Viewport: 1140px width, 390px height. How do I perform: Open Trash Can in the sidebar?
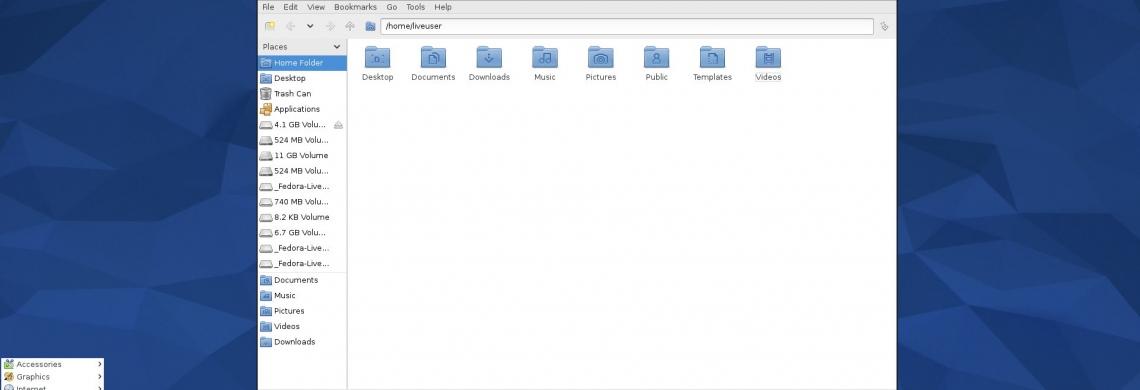tap(302, 94)
